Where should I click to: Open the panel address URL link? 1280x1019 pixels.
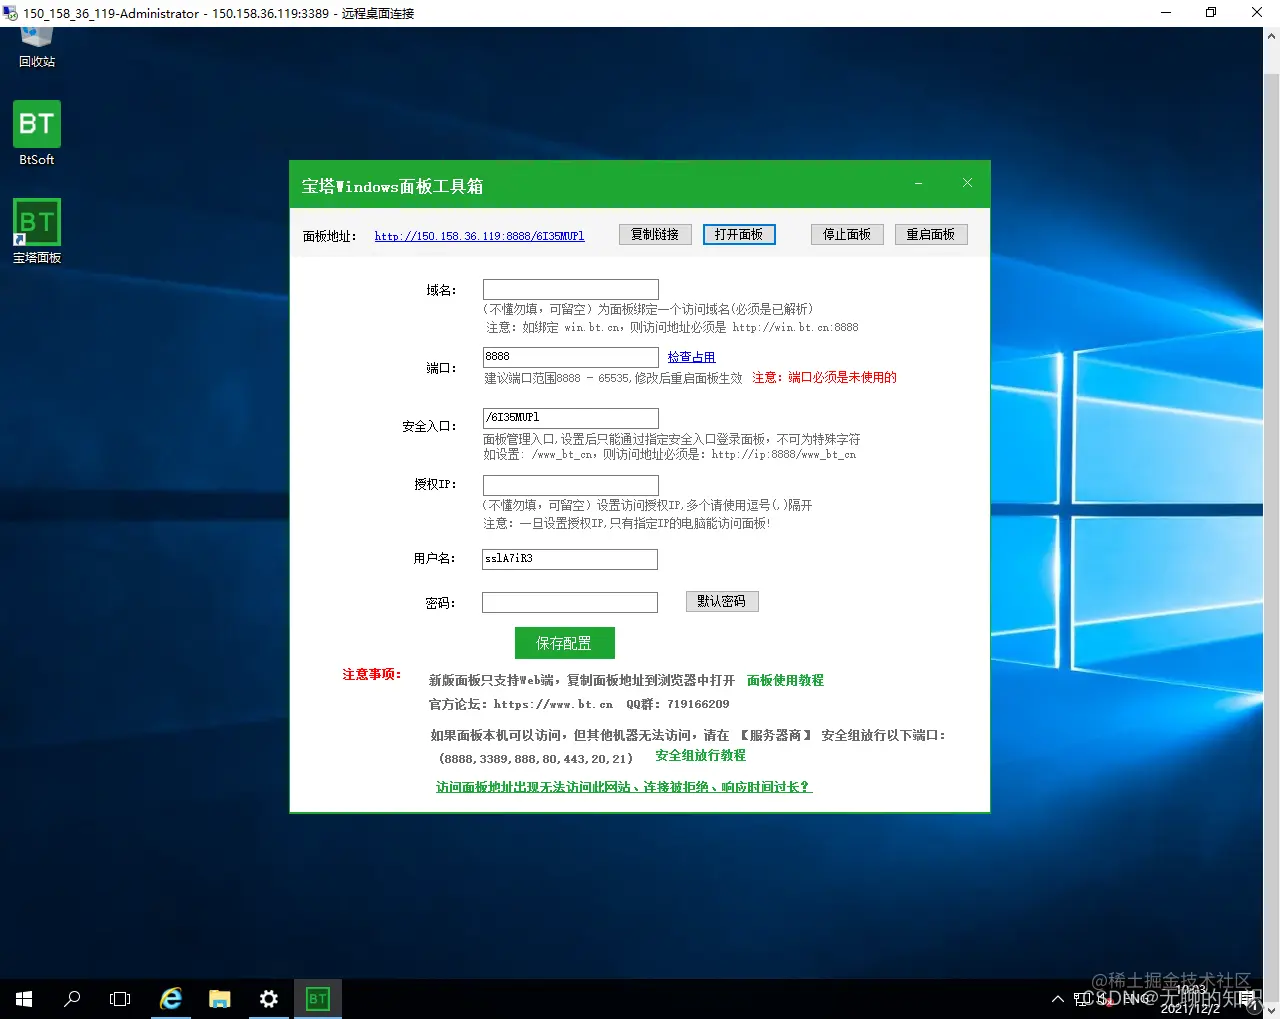479,236
